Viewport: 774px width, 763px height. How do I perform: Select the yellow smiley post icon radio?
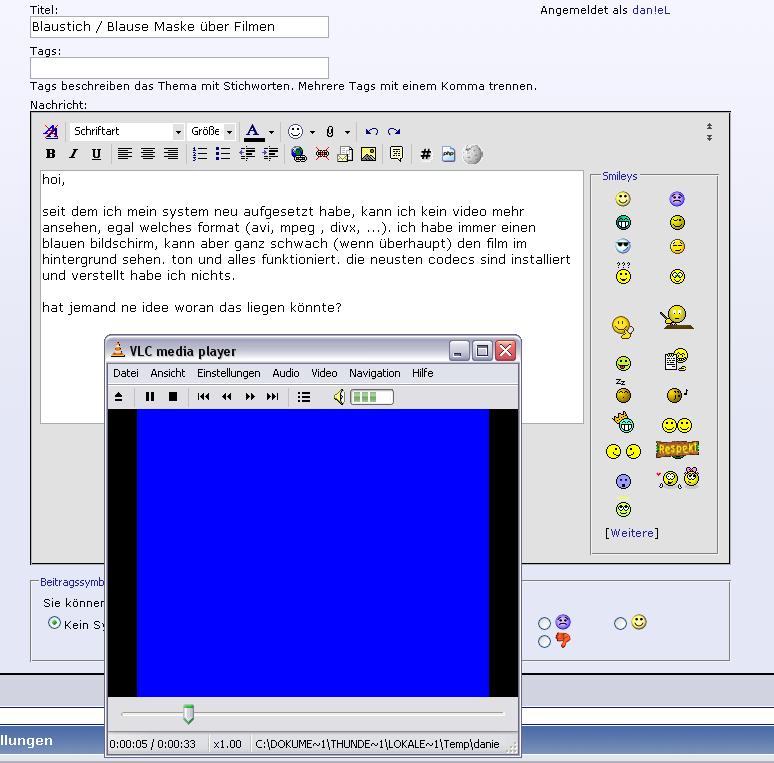click(620, 624)
